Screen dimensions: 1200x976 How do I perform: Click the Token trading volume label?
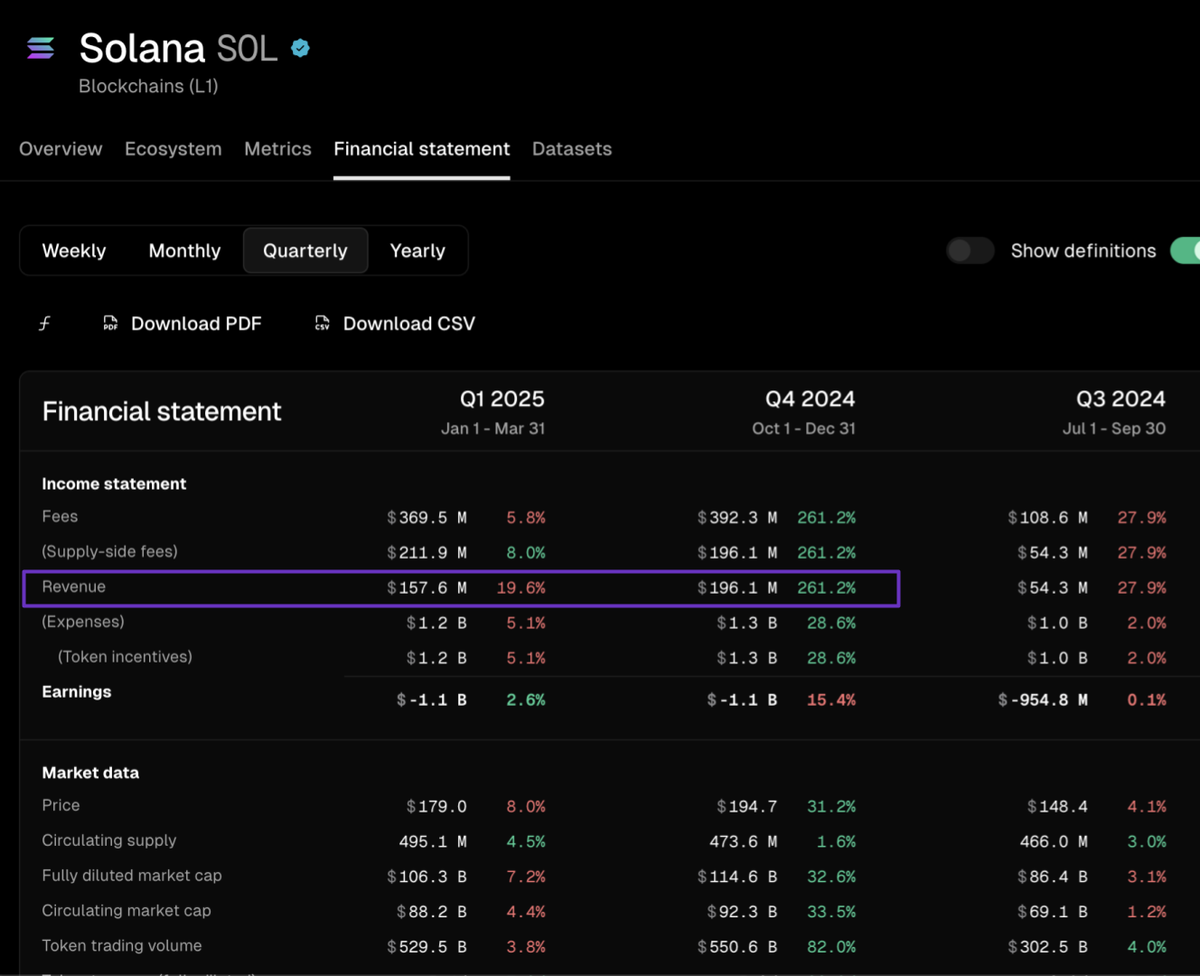pyautogui.click(x=122, y=946)
